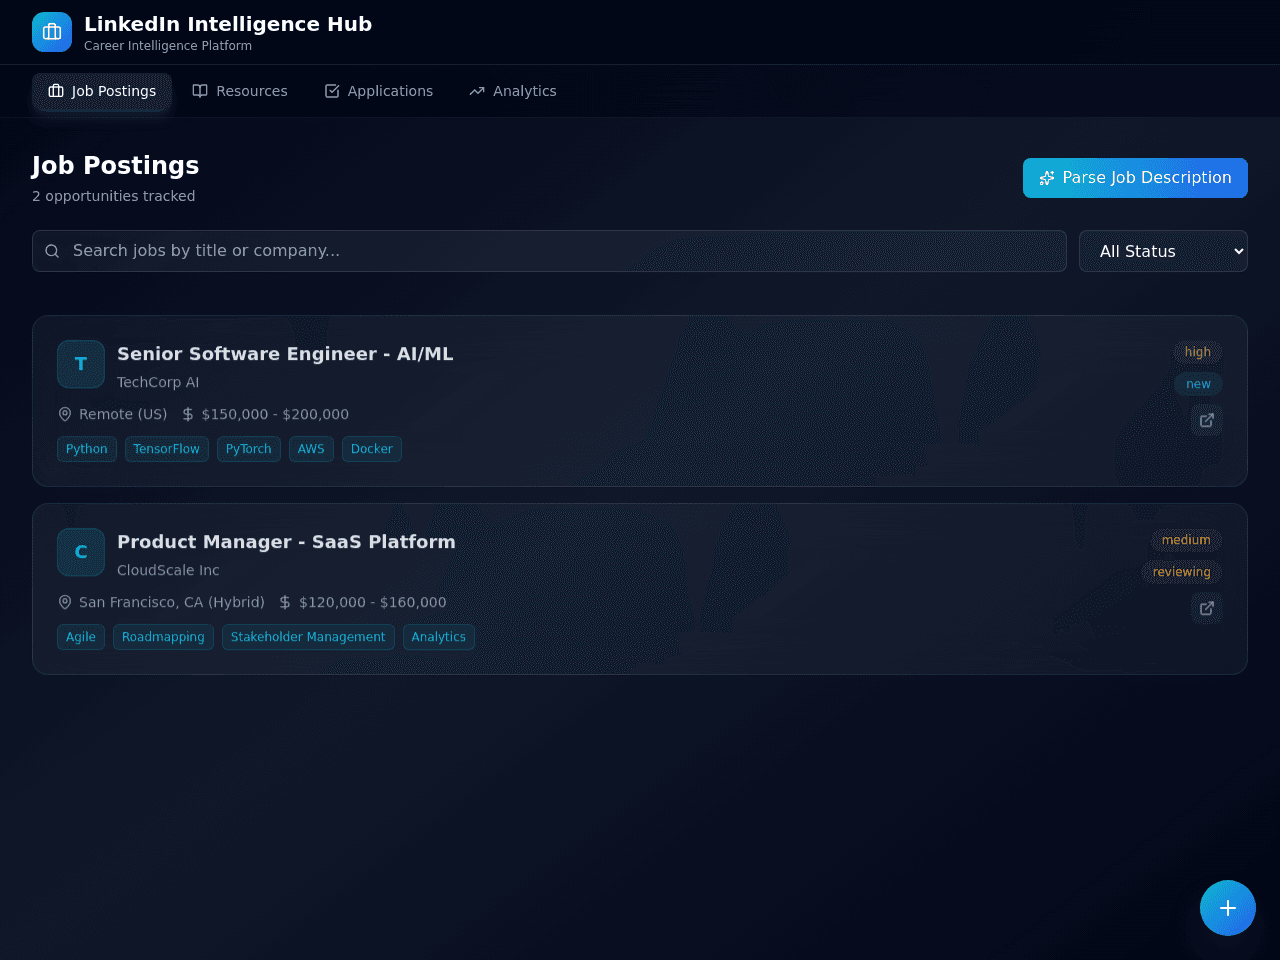This screenshot has height=960, width=1280.
Task: Click the LinkedIn Intelligence Hub briefcase logo
Action: point(52,32)
